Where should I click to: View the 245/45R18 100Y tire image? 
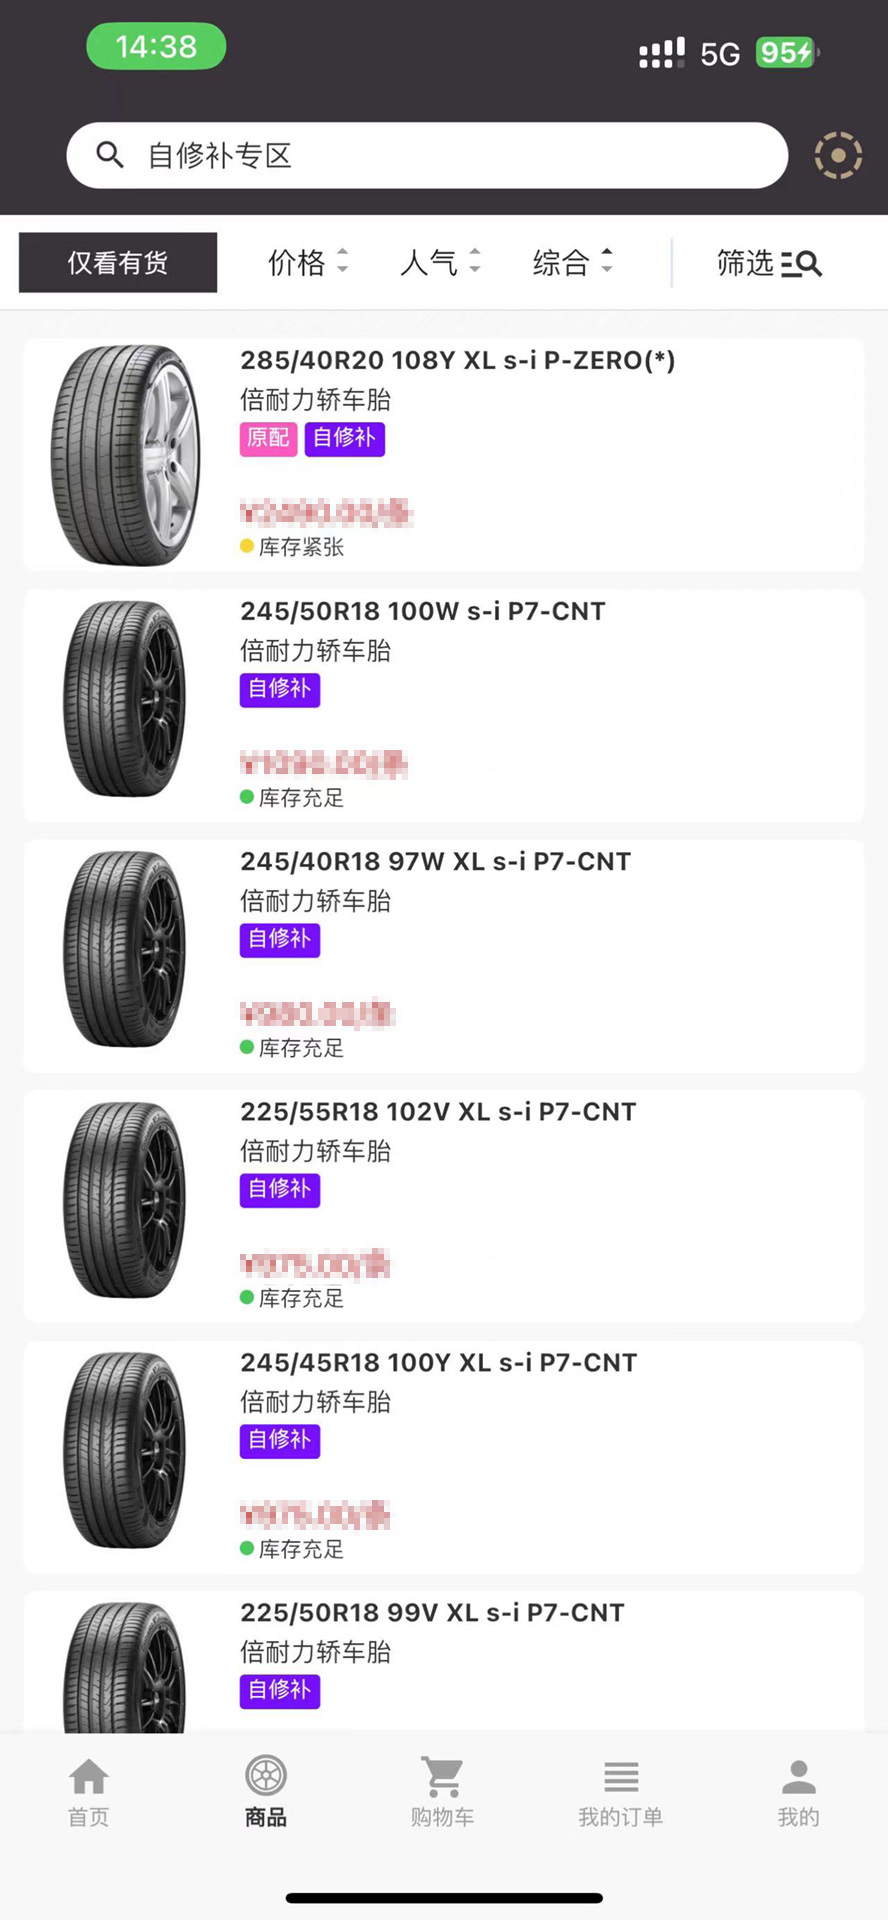tap(125, 1450)
